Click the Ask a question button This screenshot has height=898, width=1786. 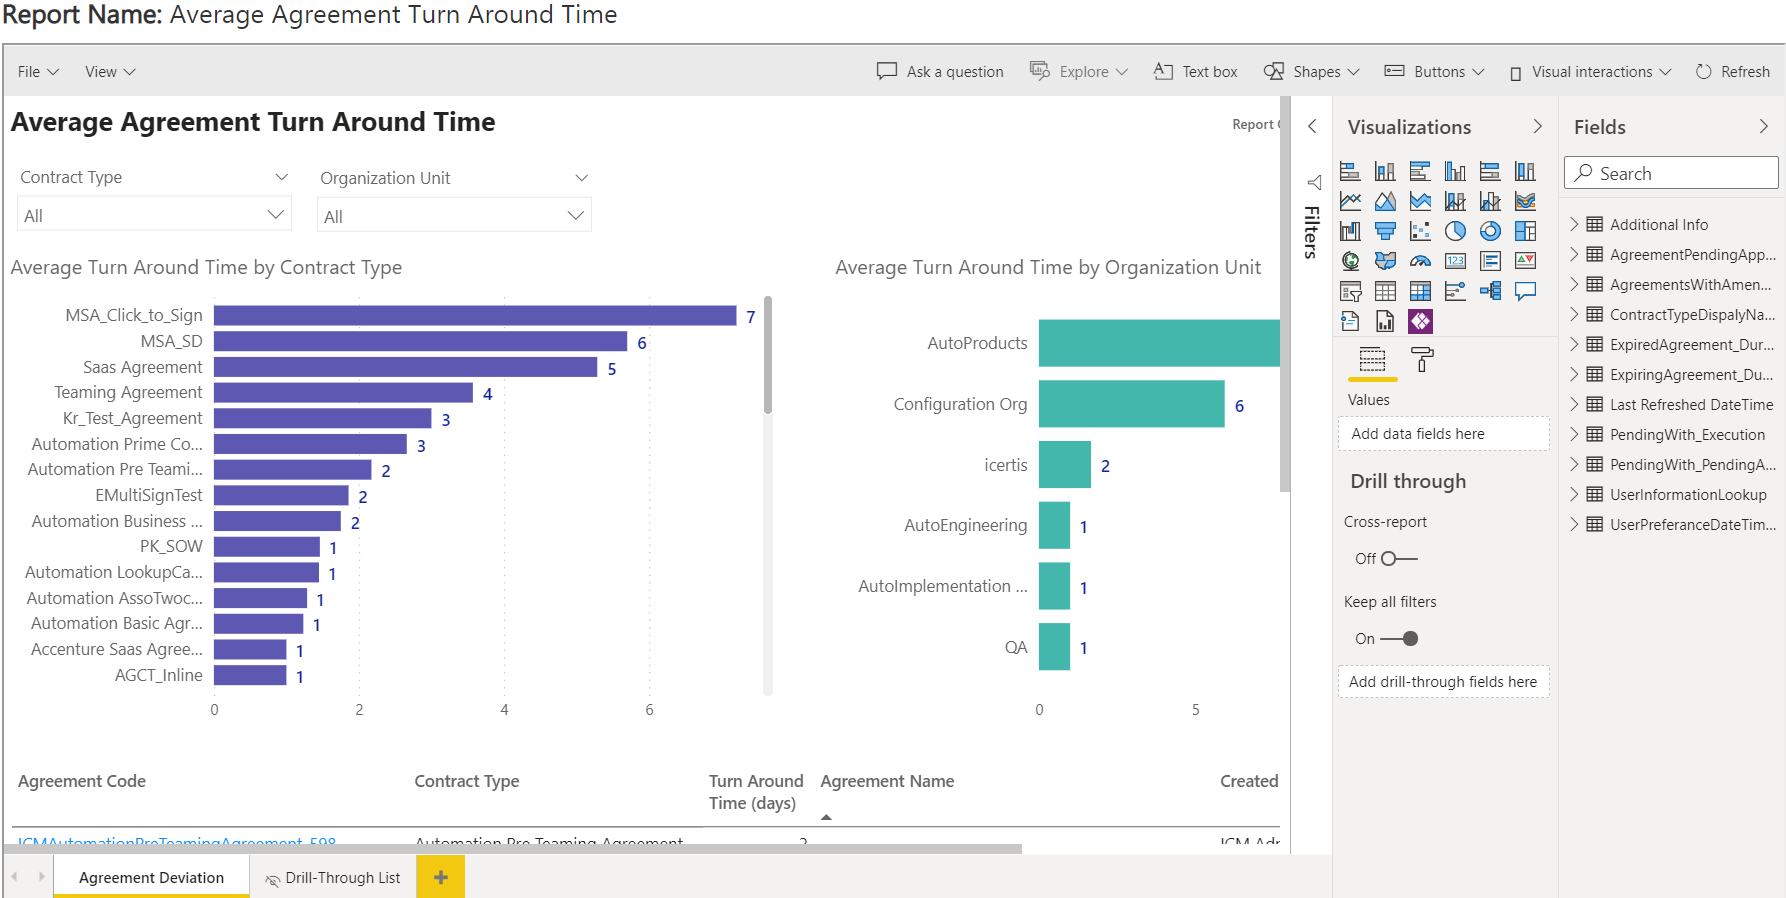tap(940, 72)
